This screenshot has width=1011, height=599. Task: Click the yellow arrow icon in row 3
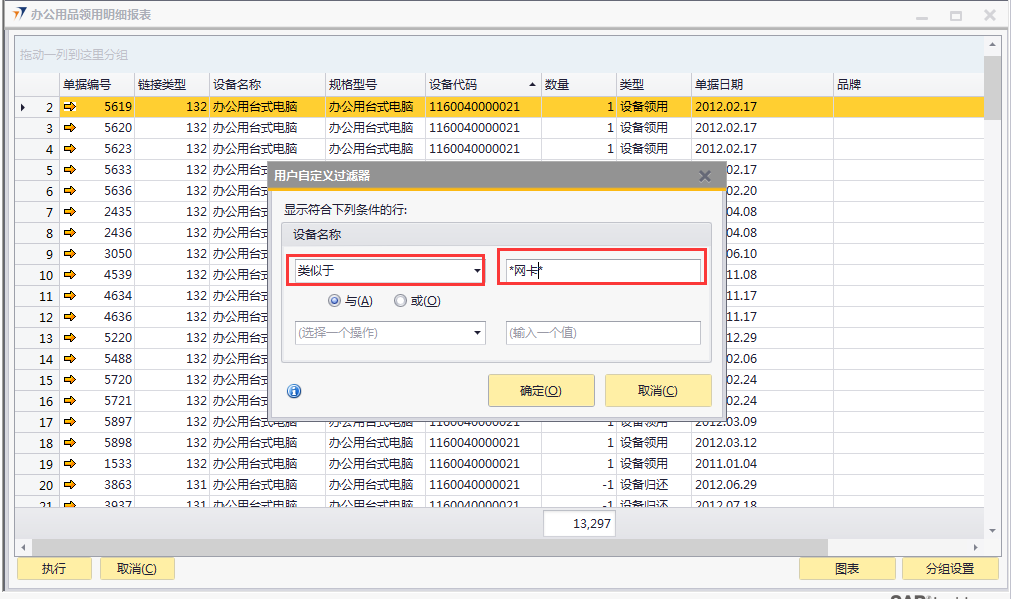(x=70, y=128)
